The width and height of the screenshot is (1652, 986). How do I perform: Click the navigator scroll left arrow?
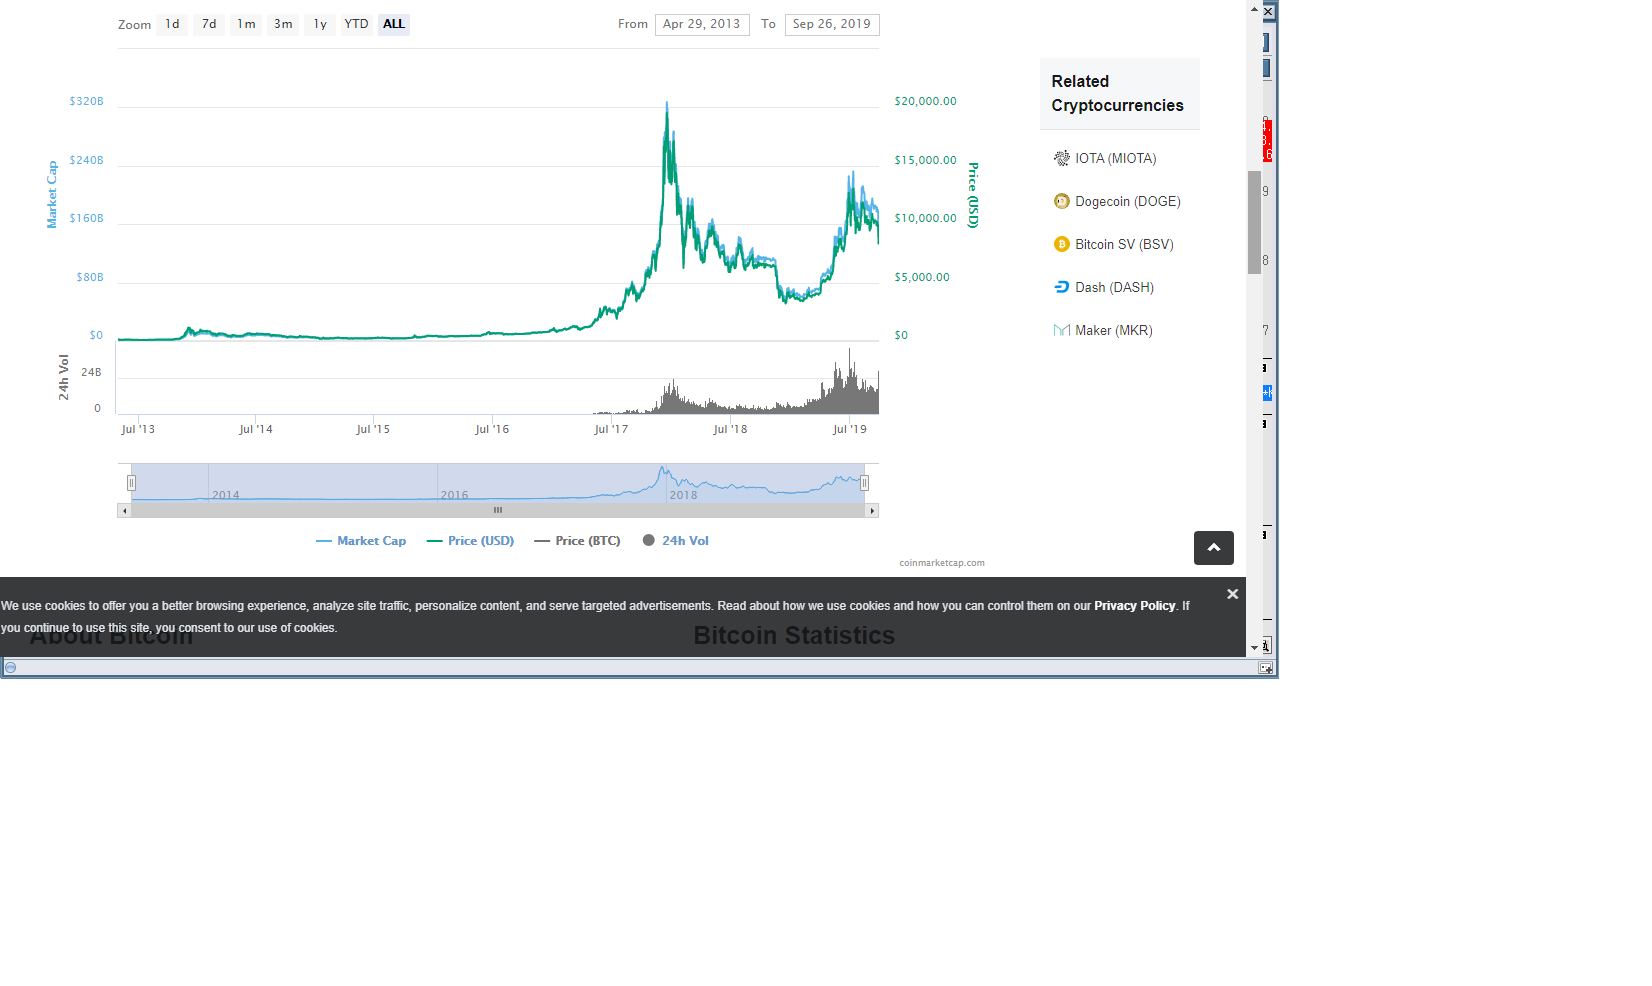click(x=124, y=510)
